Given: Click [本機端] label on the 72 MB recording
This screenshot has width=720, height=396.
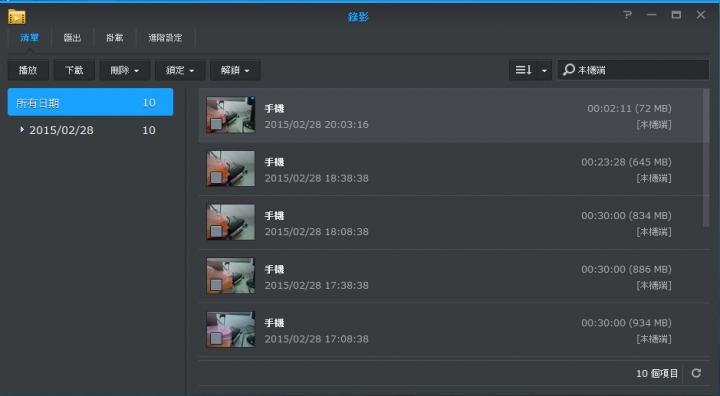Looking at the screenshot, I should [x=654, y=124].
